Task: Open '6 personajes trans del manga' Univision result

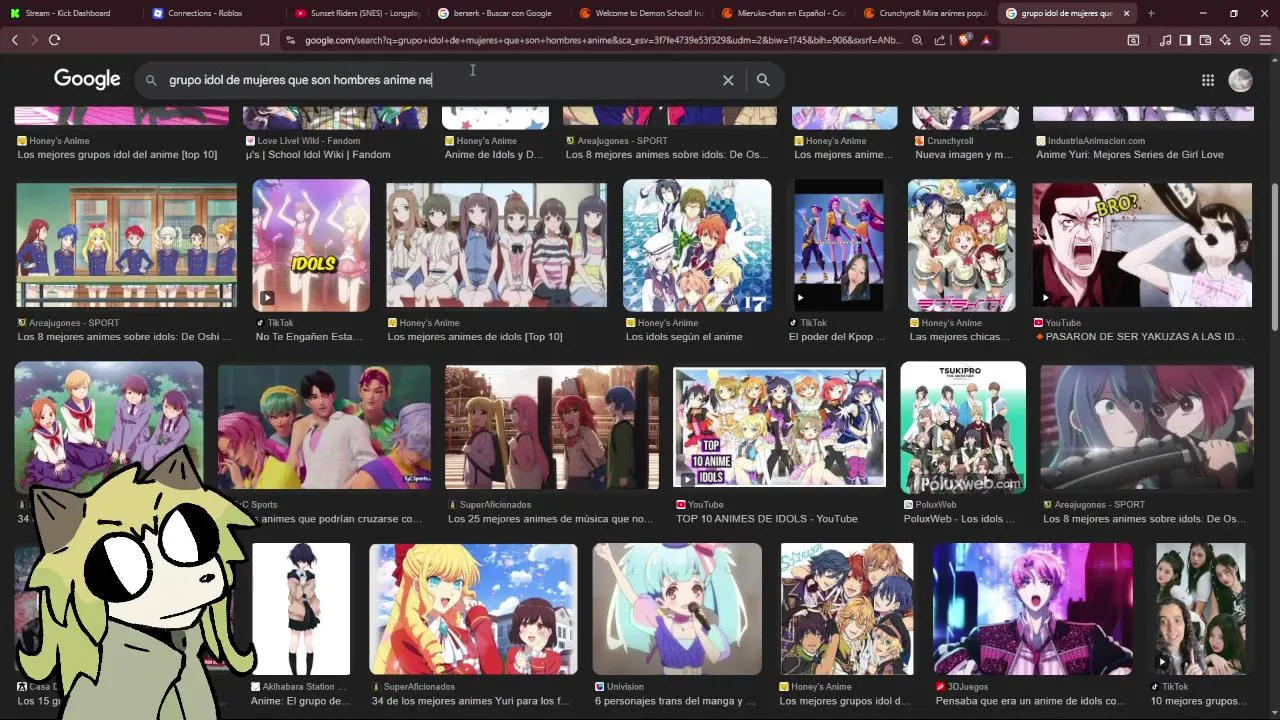Action: coord(675,701)
